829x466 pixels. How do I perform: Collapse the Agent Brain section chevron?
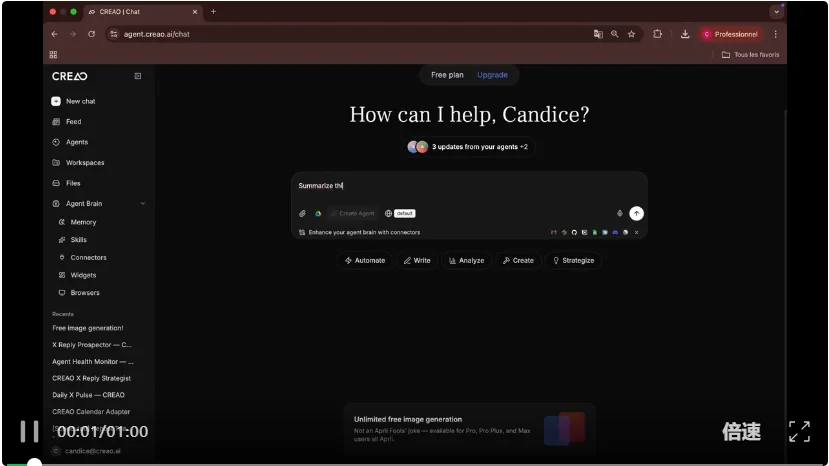coord(143,204)
